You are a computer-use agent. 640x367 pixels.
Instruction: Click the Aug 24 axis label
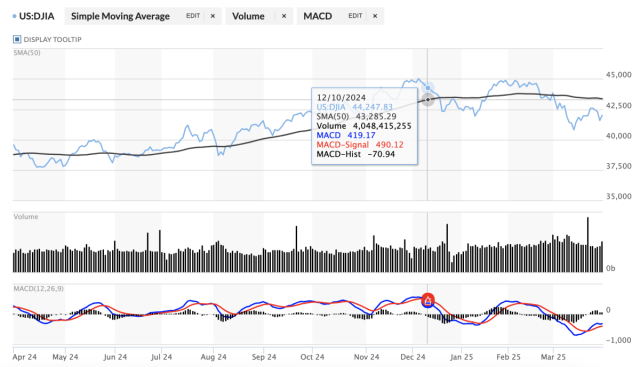(213, 357)
